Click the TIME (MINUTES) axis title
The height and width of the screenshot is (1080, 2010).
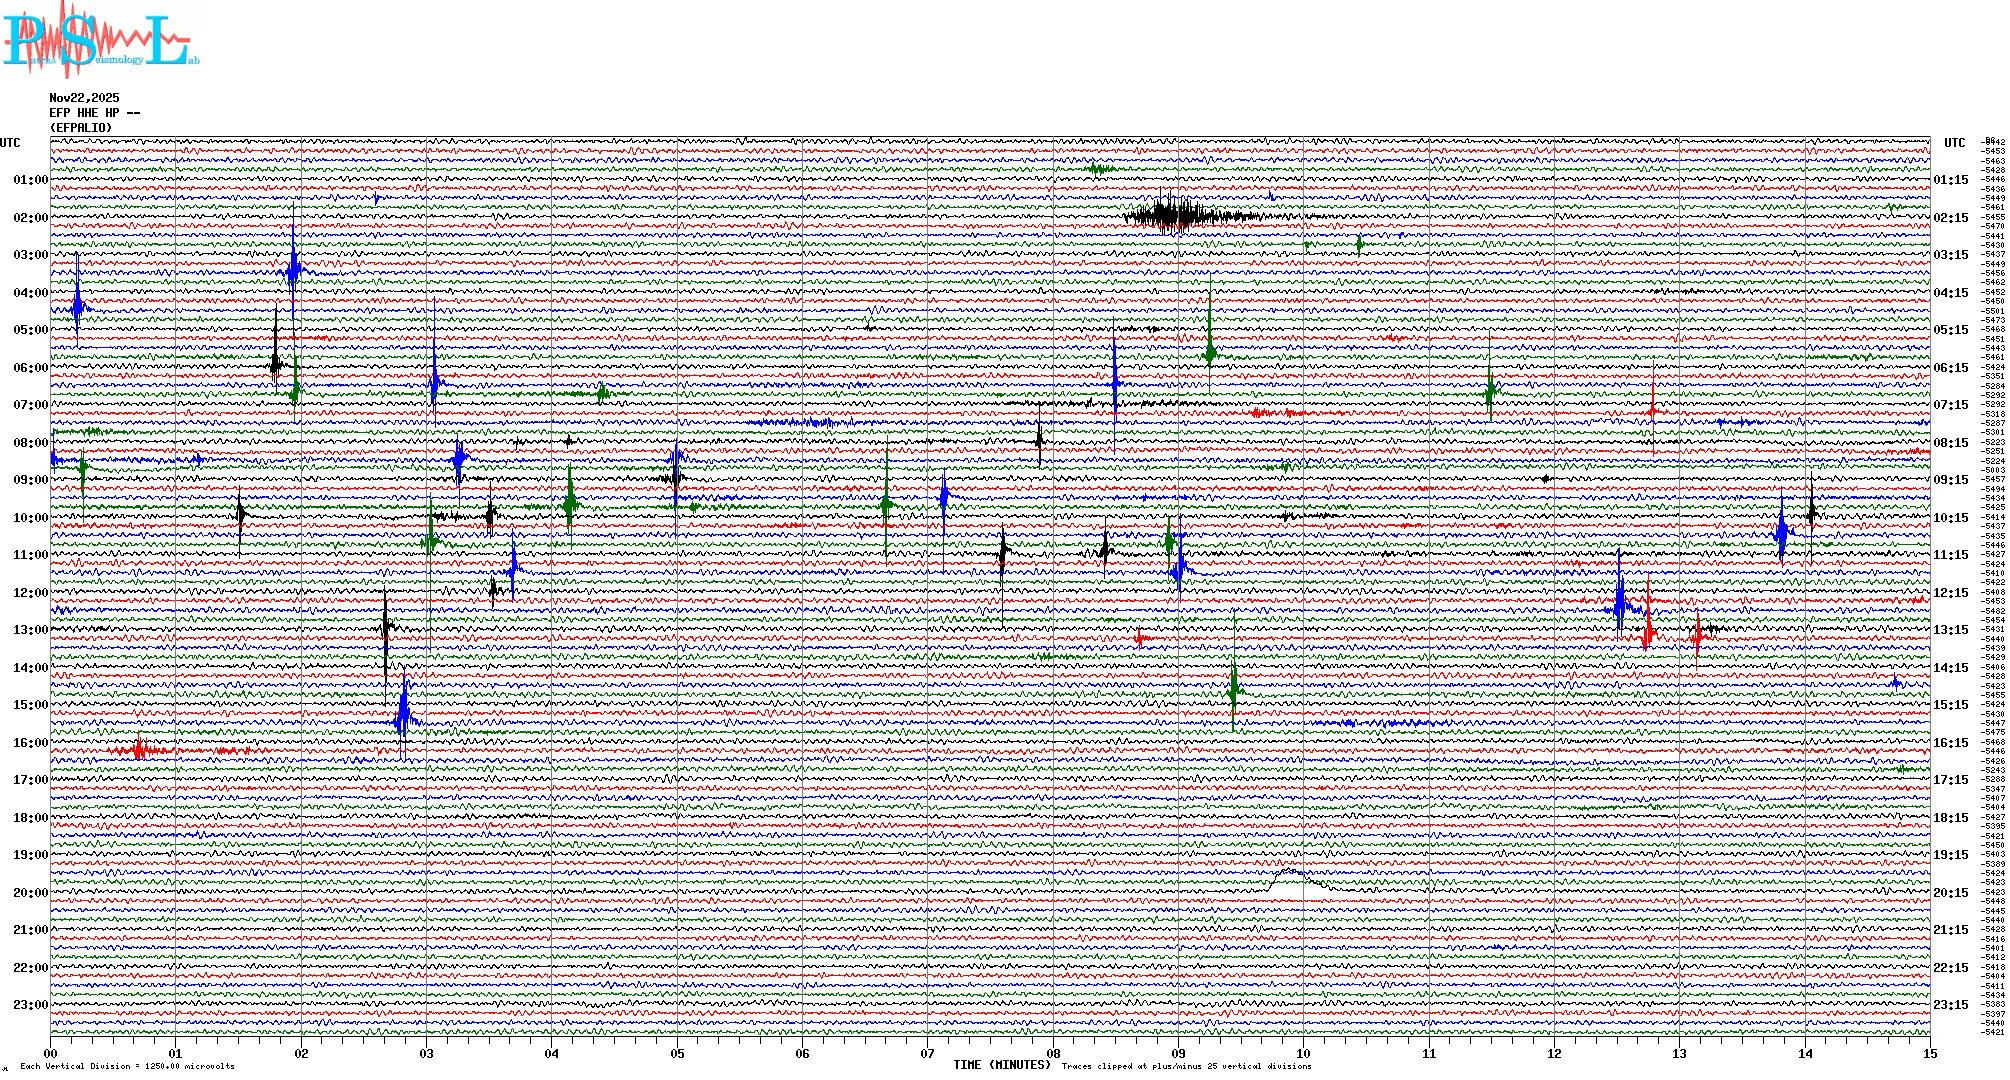tap(1002, 1065)
